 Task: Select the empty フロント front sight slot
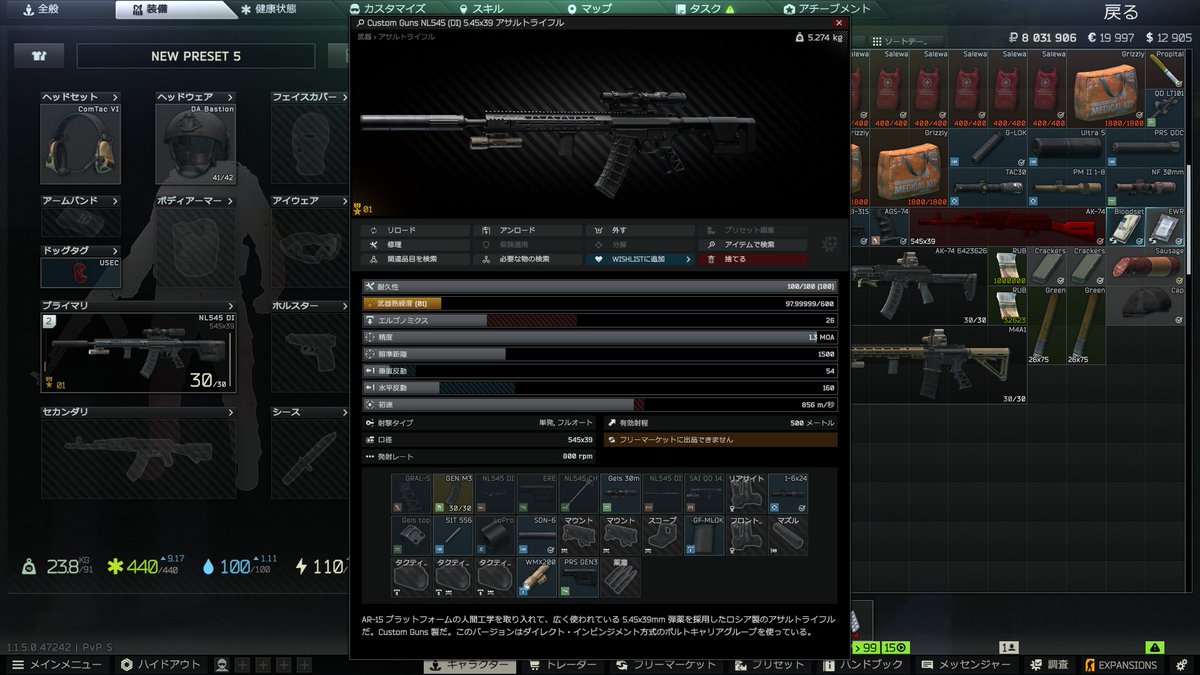(x=745, y=536)
